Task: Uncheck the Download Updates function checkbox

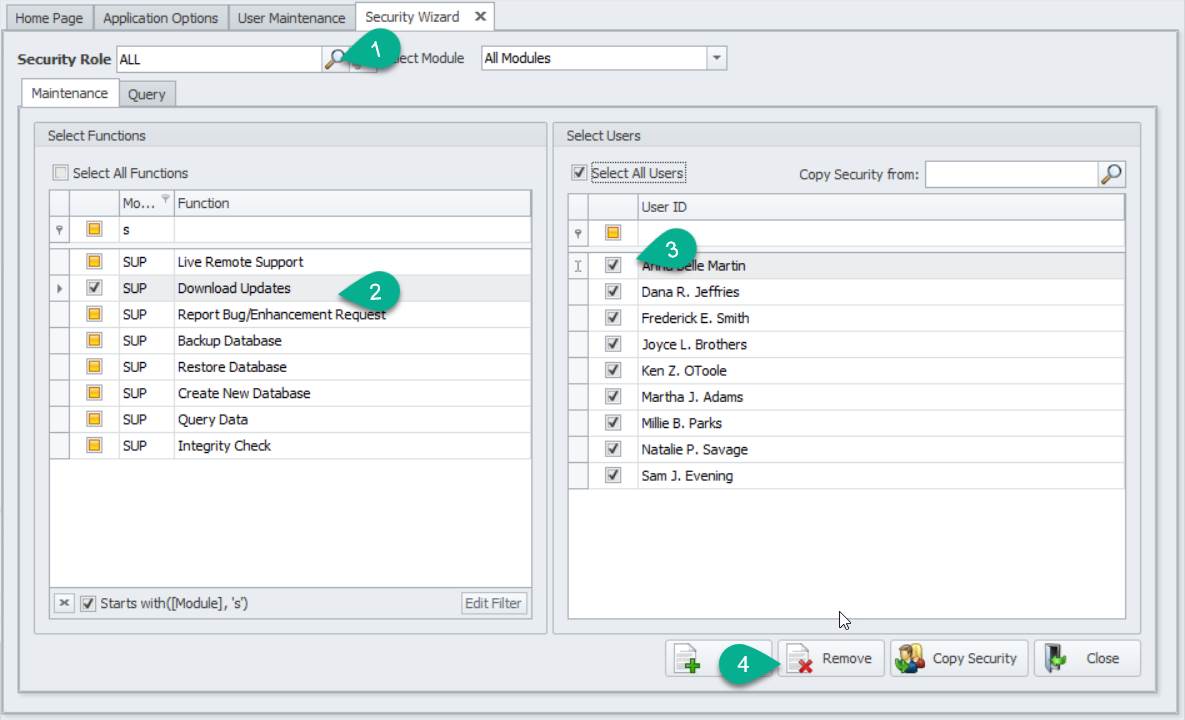Action: click(x=94, y=288)
